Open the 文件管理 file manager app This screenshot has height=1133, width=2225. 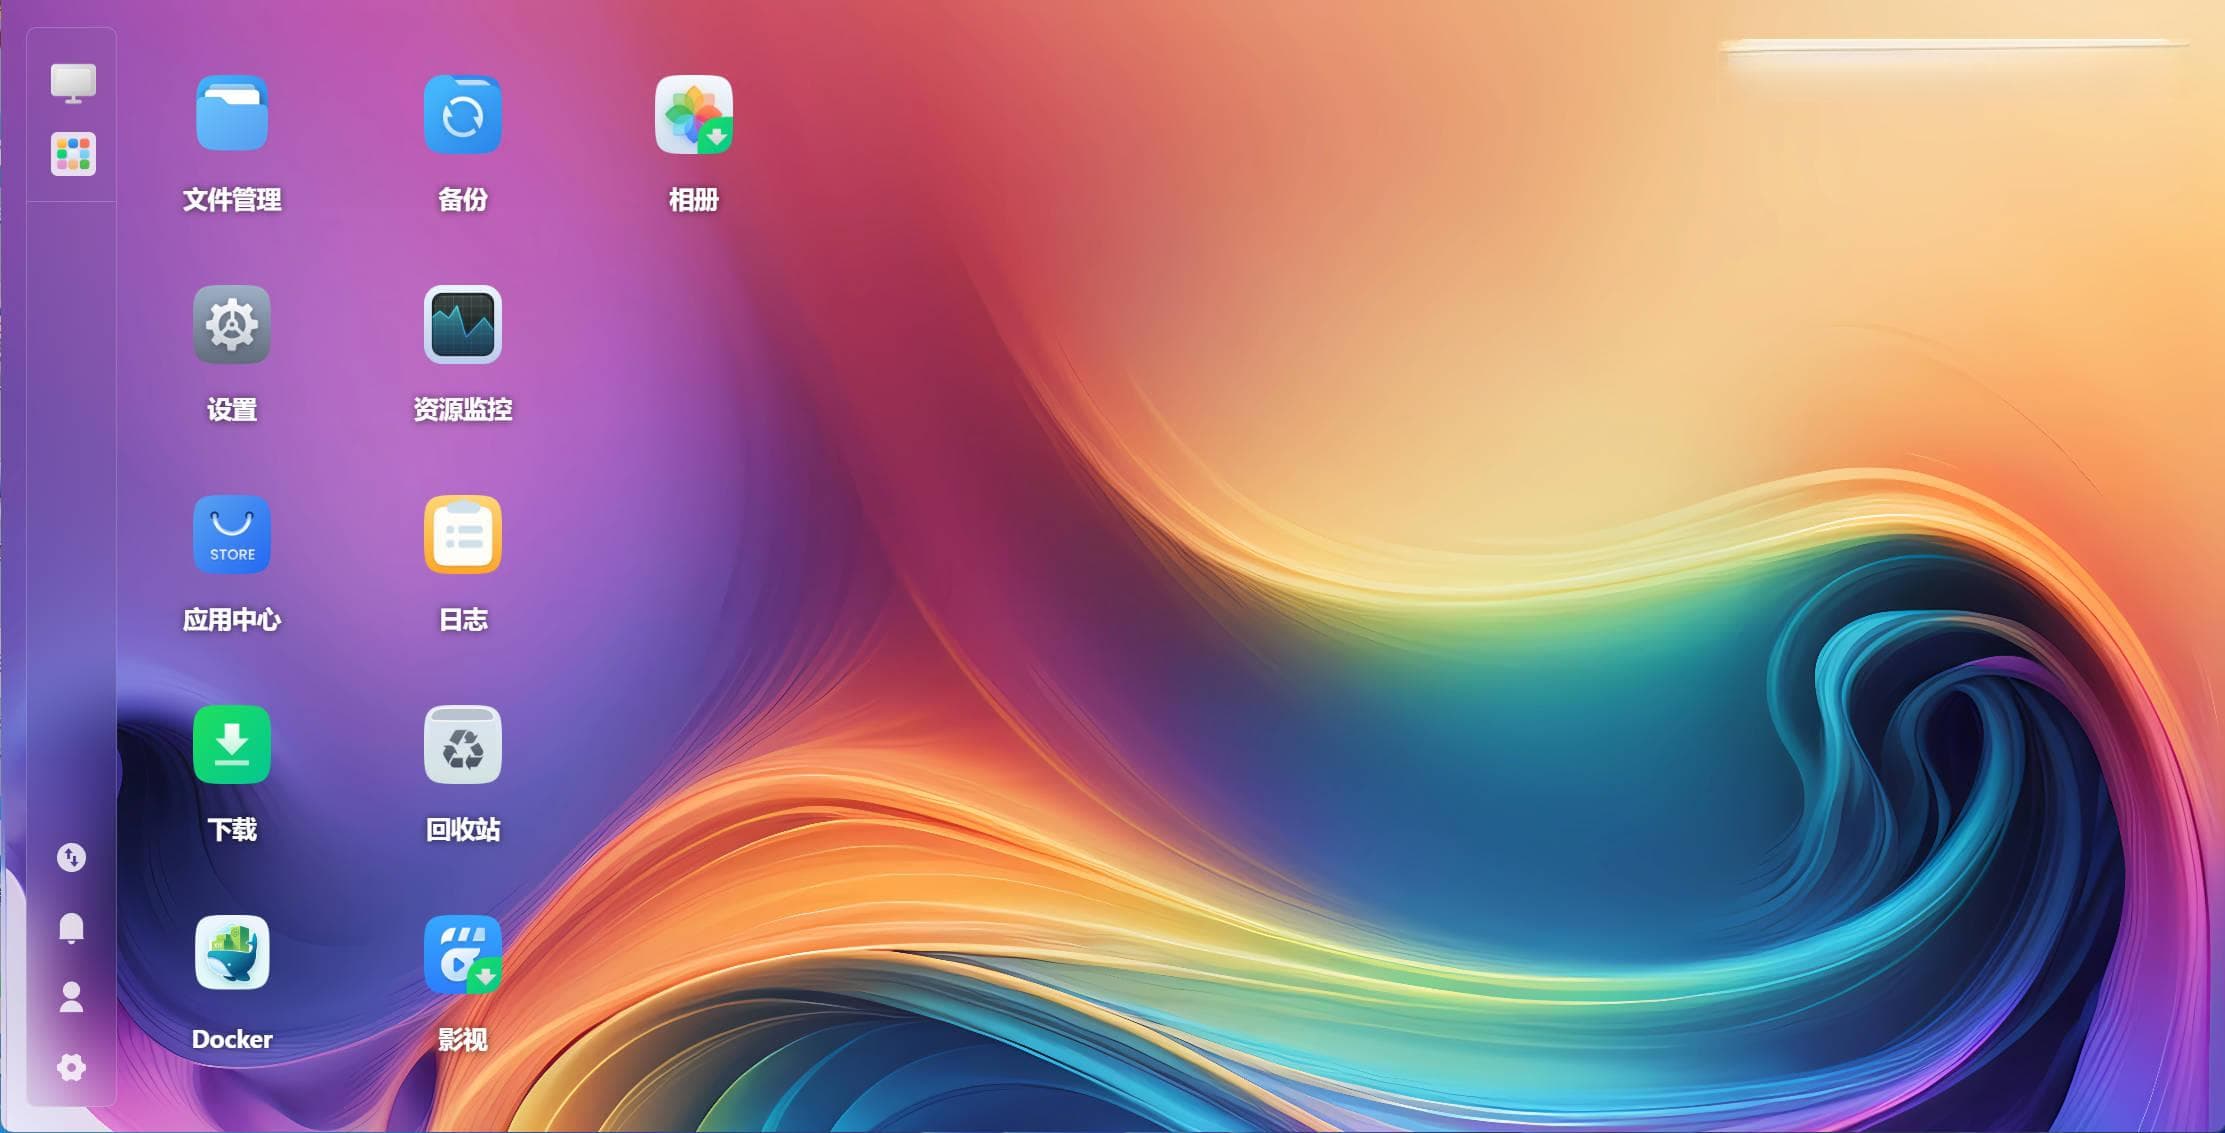point(231,114)
